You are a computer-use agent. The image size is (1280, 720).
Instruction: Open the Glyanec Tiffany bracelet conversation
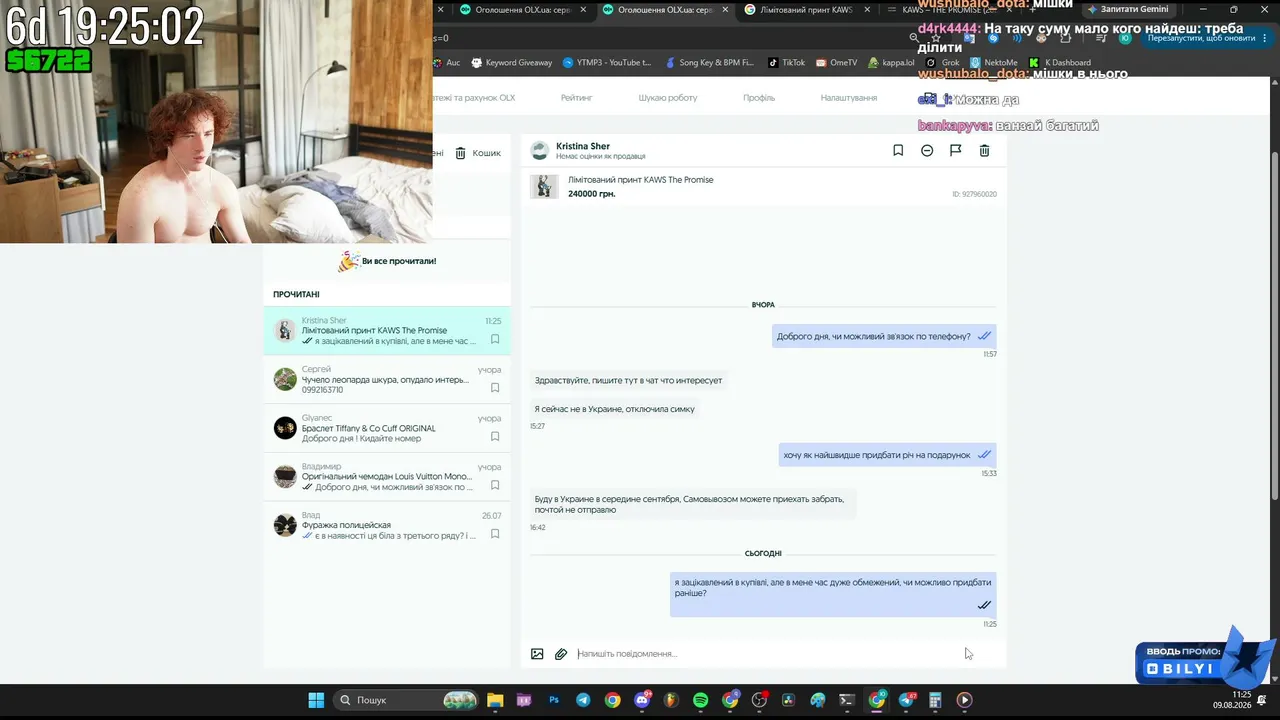click(x=387, y=428)
